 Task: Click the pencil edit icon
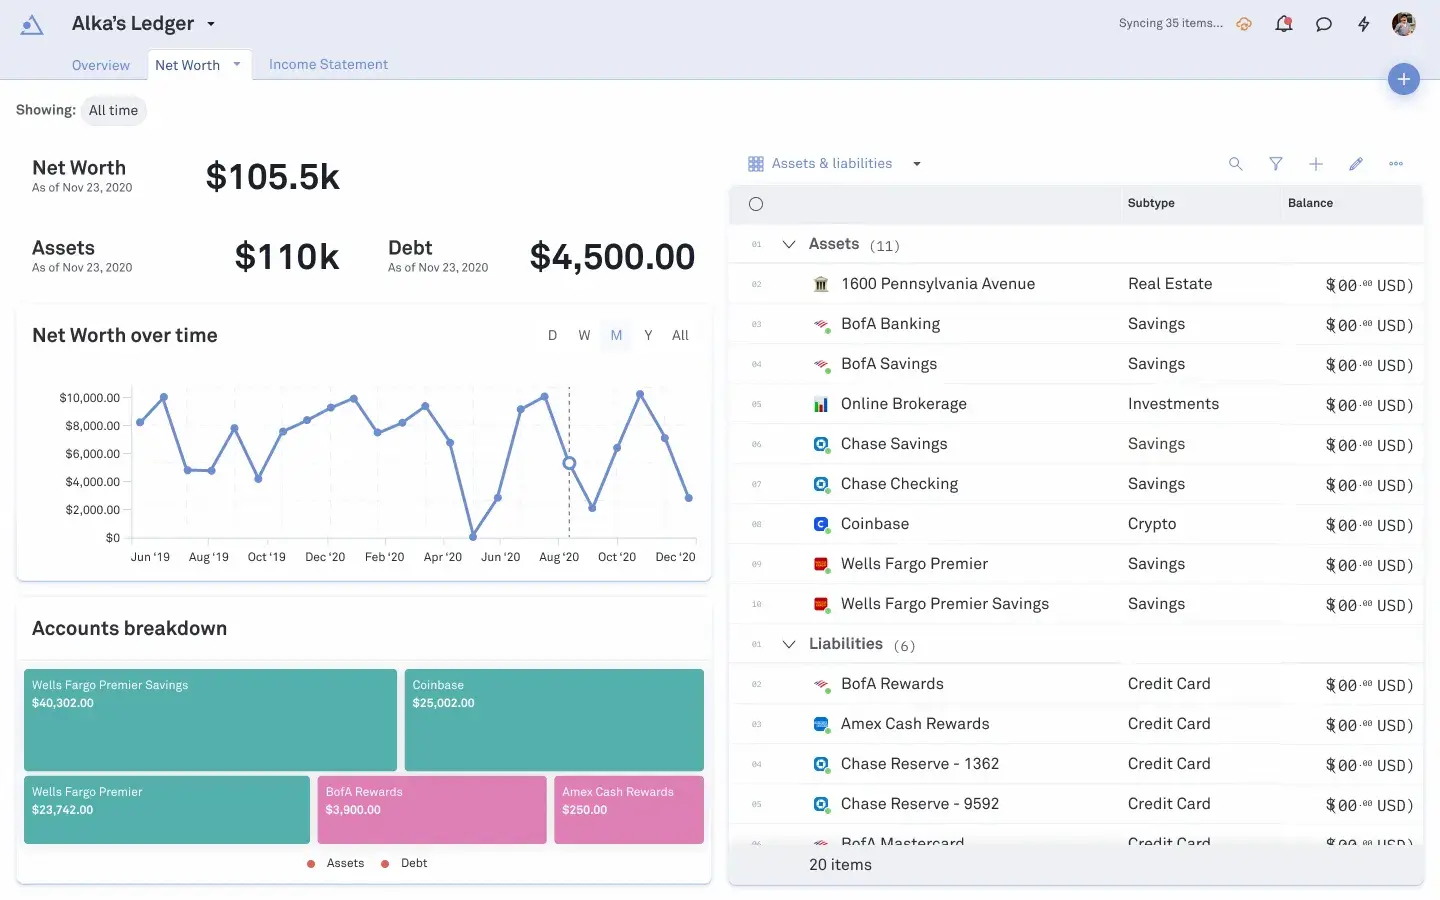[x=1356, y=164]
